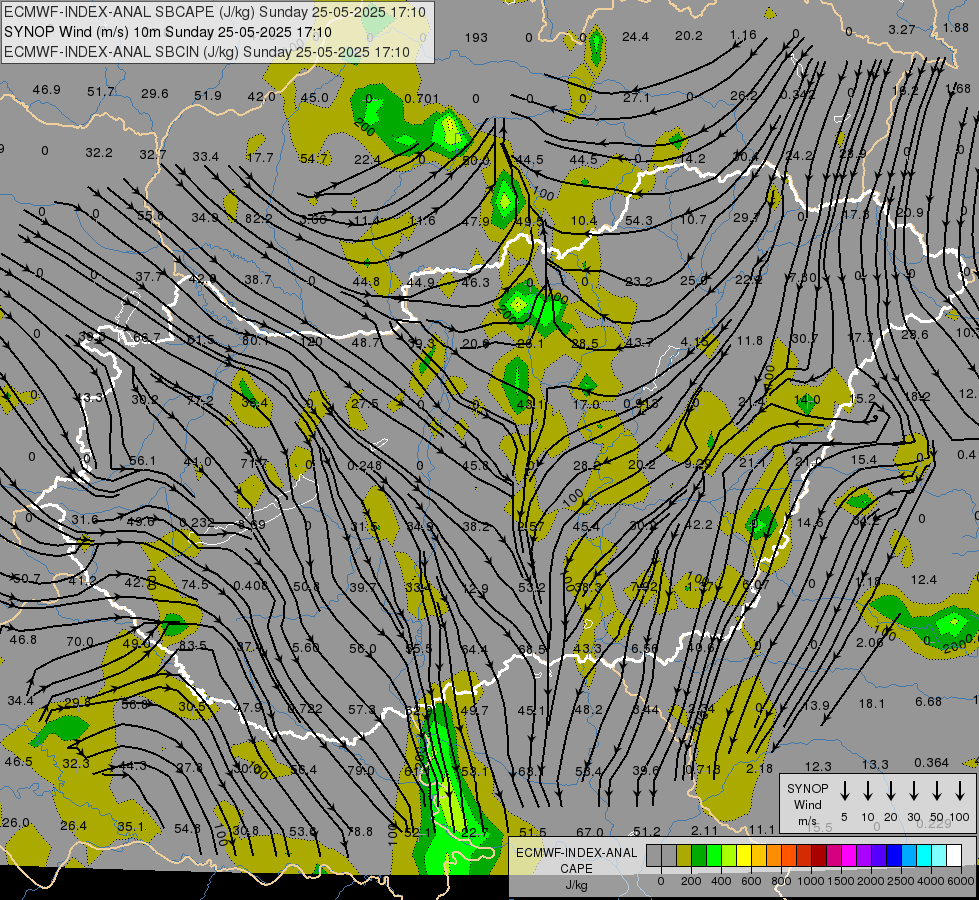Image resolution: width=979 pixels, height=900 pixels.
Task: Click the map value '67.0'
Action: pos(589,832)
